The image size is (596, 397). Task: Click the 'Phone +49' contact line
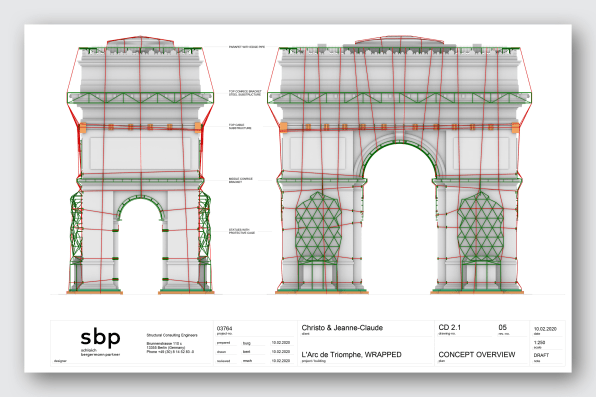[170, 352]
